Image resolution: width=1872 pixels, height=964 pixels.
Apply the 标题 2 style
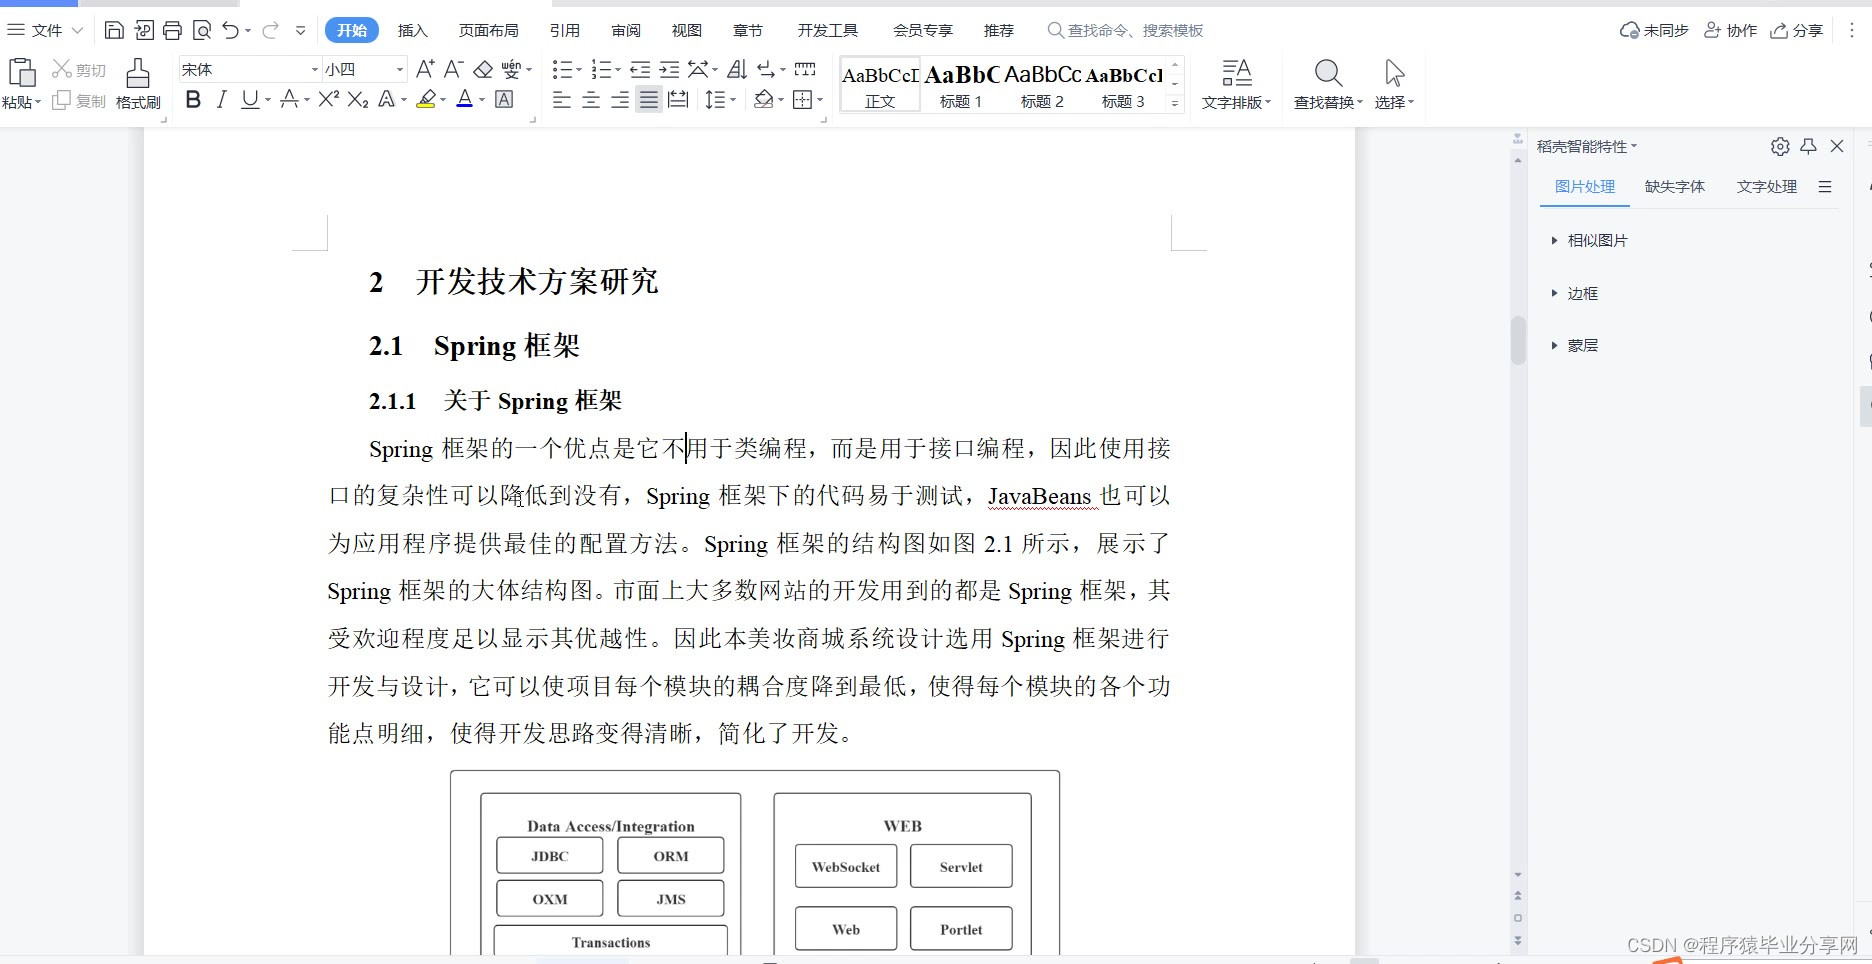point(1042,84)
